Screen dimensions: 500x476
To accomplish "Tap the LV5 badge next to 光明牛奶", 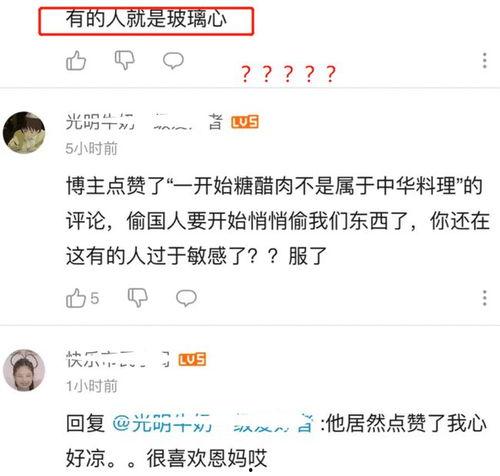I will click(x=245, y=122).
